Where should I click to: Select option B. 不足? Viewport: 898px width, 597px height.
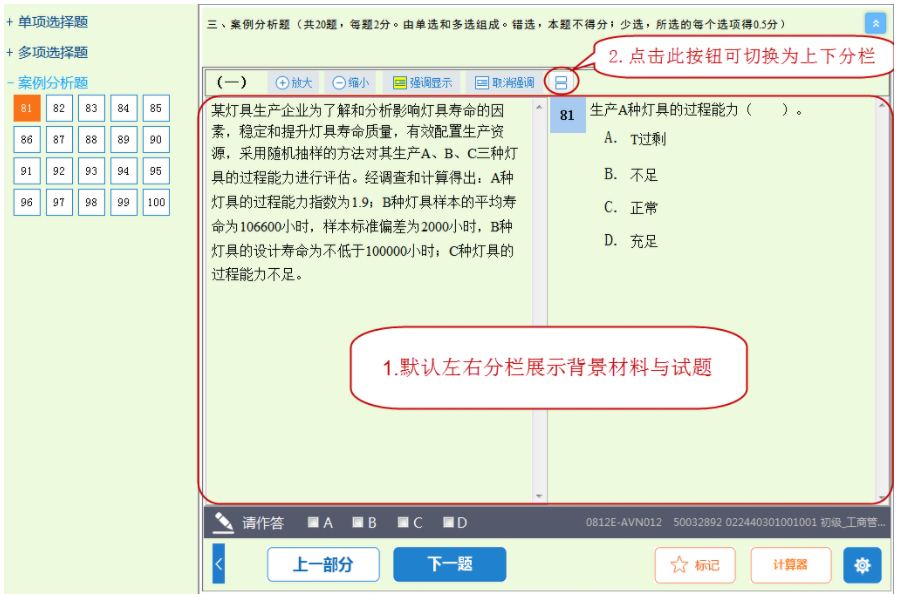(x=631, y=174)
